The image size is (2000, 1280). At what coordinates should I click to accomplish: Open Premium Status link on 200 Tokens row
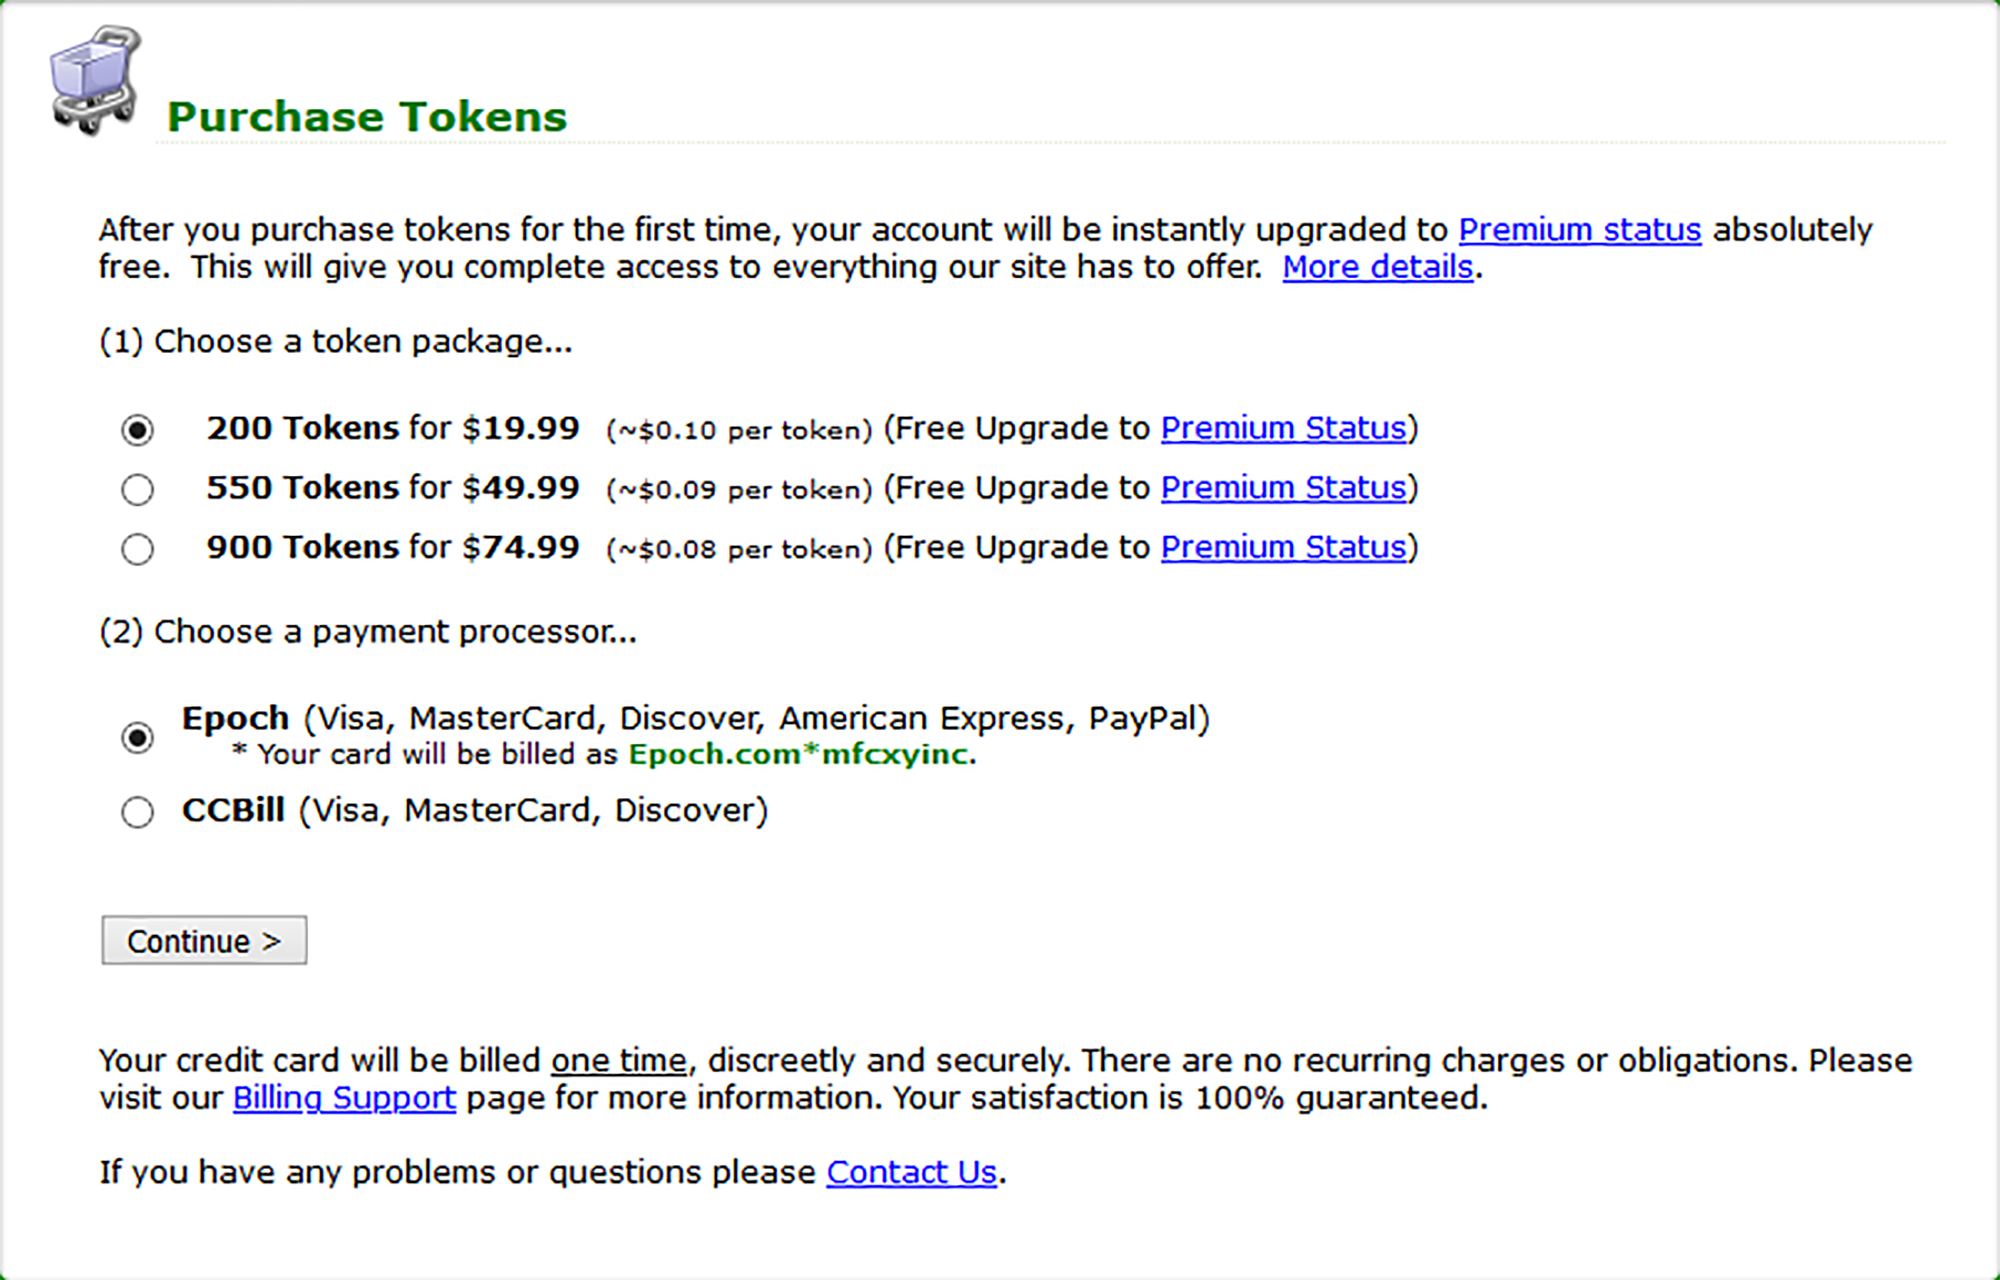coord(1283,428)
